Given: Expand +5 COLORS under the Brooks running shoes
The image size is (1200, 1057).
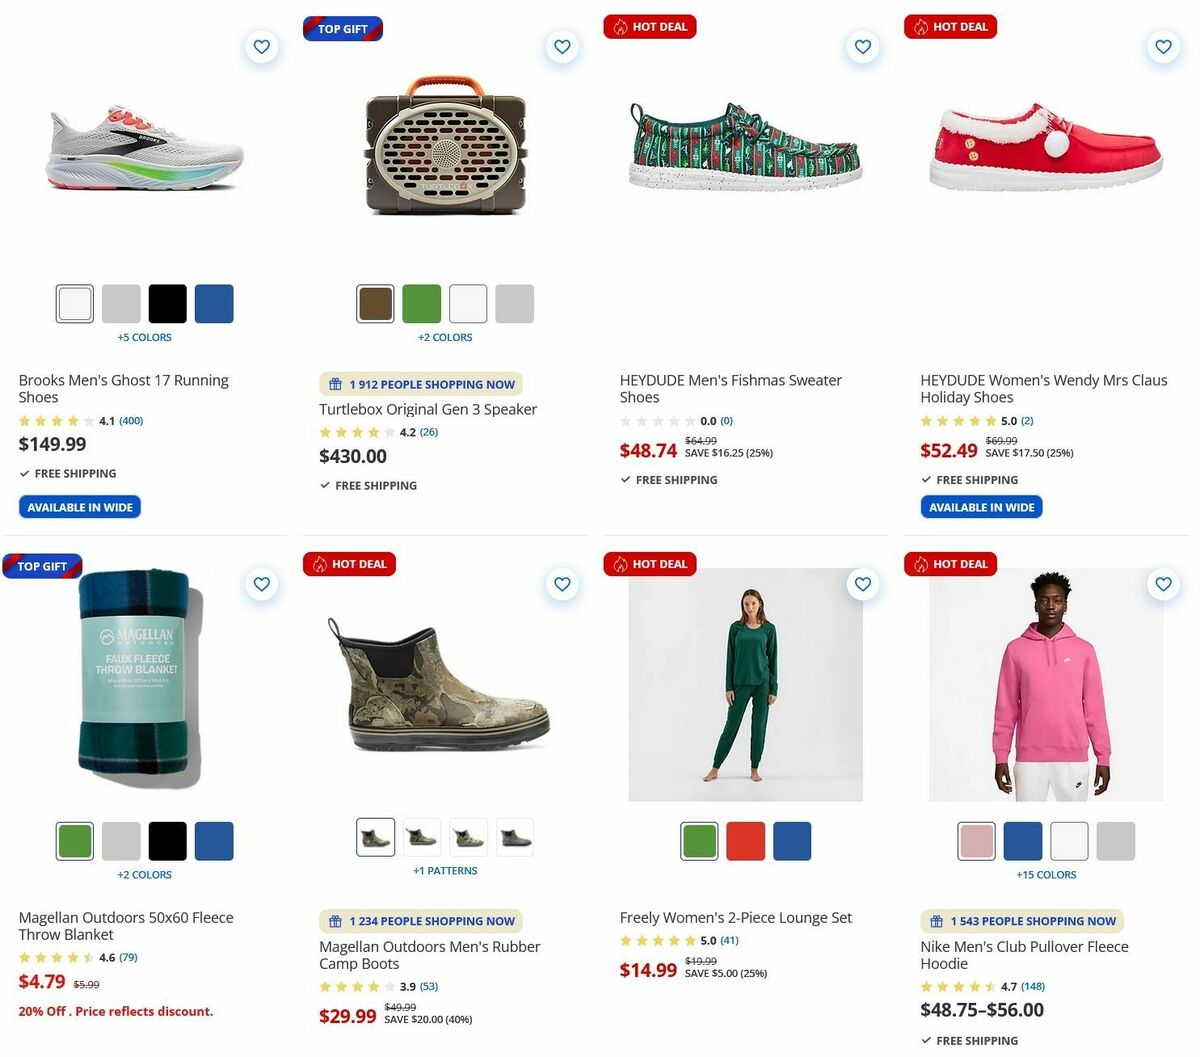Looking at the screenshot, I should point(143,337).
